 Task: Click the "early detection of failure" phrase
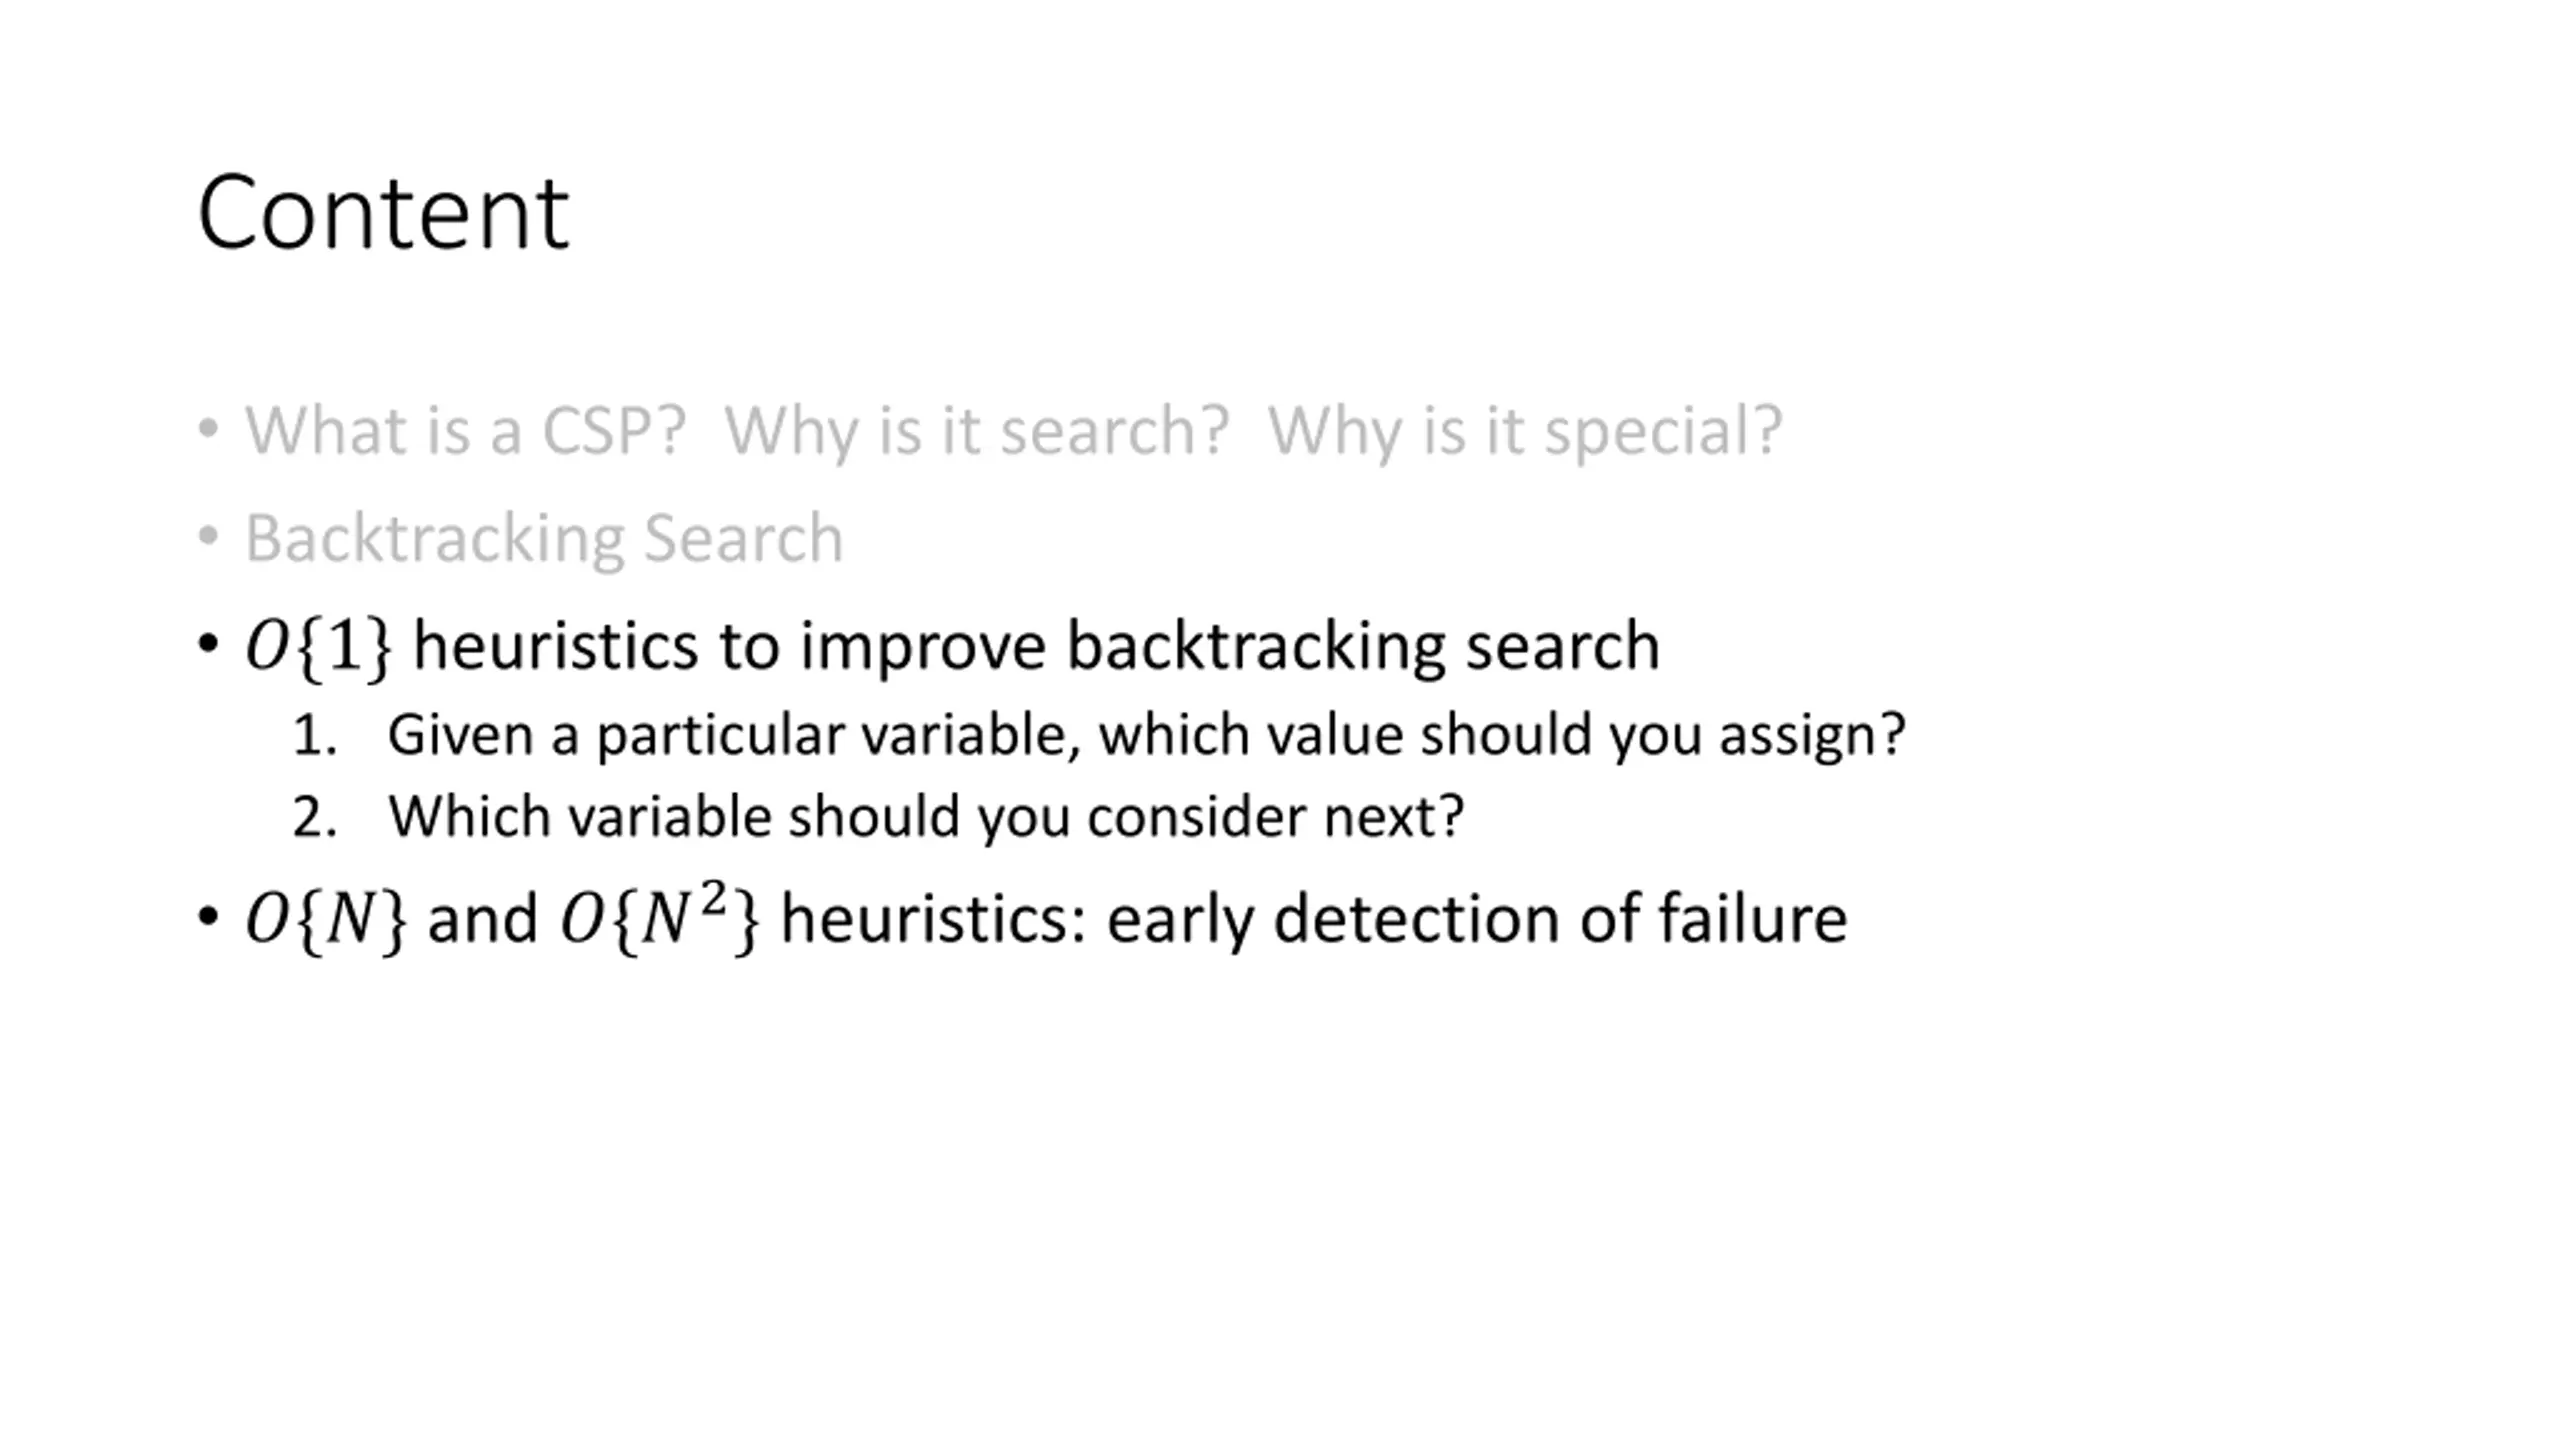pos(1477,919)
